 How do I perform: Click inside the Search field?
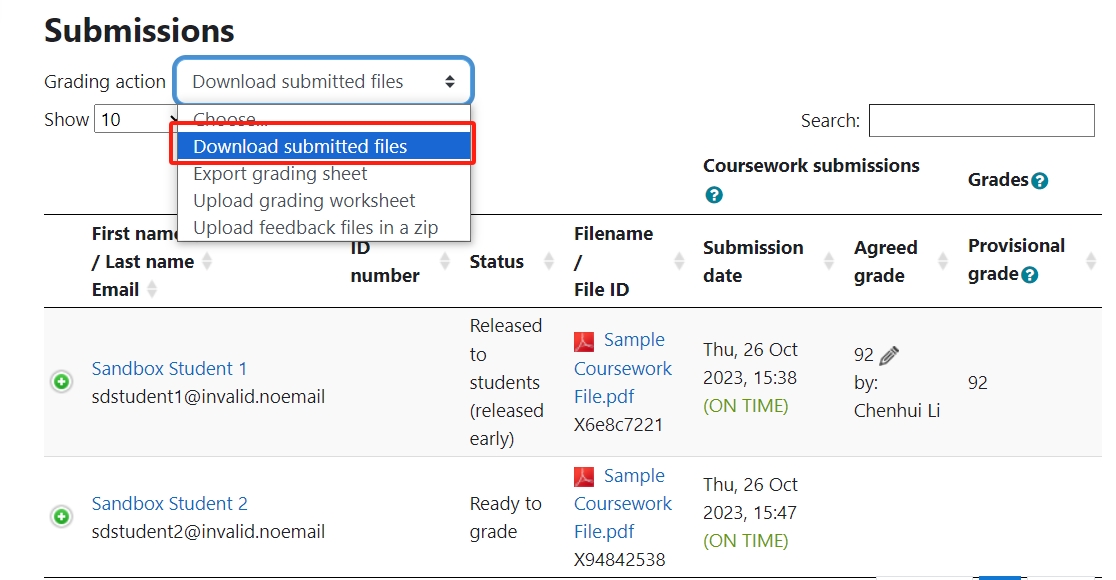[981, 120]
